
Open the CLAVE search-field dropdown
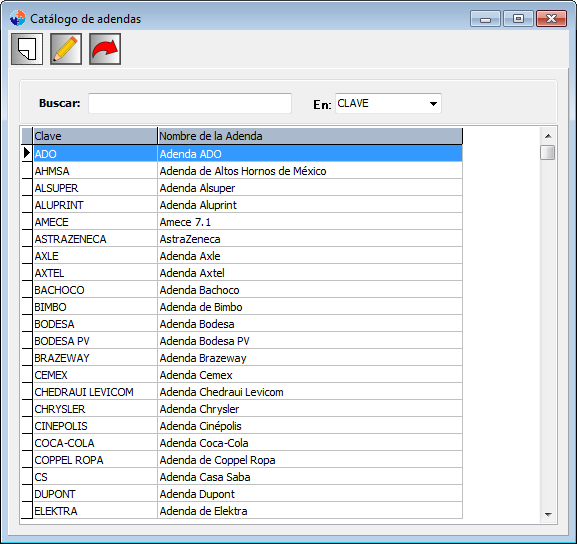pos(433,103)
